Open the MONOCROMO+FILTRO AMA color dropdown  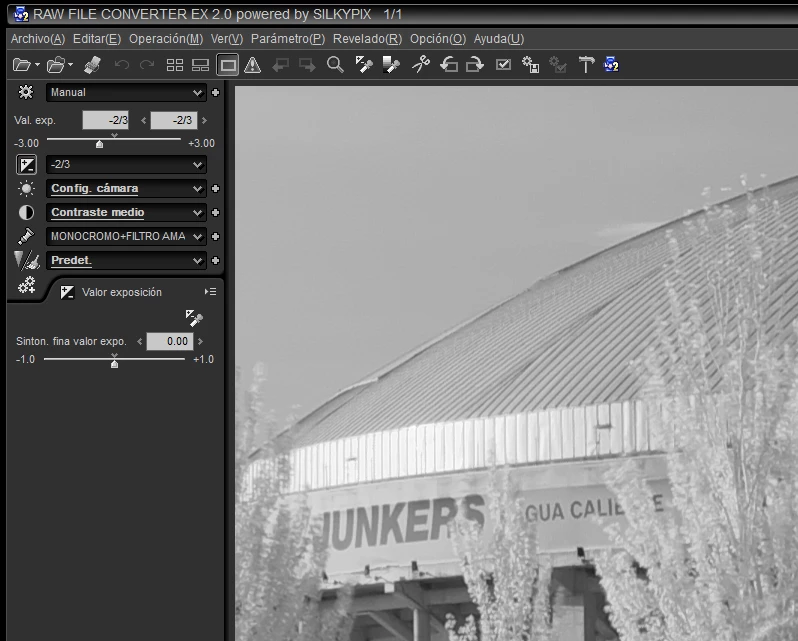pyautogui.click(x=126, y=237)
